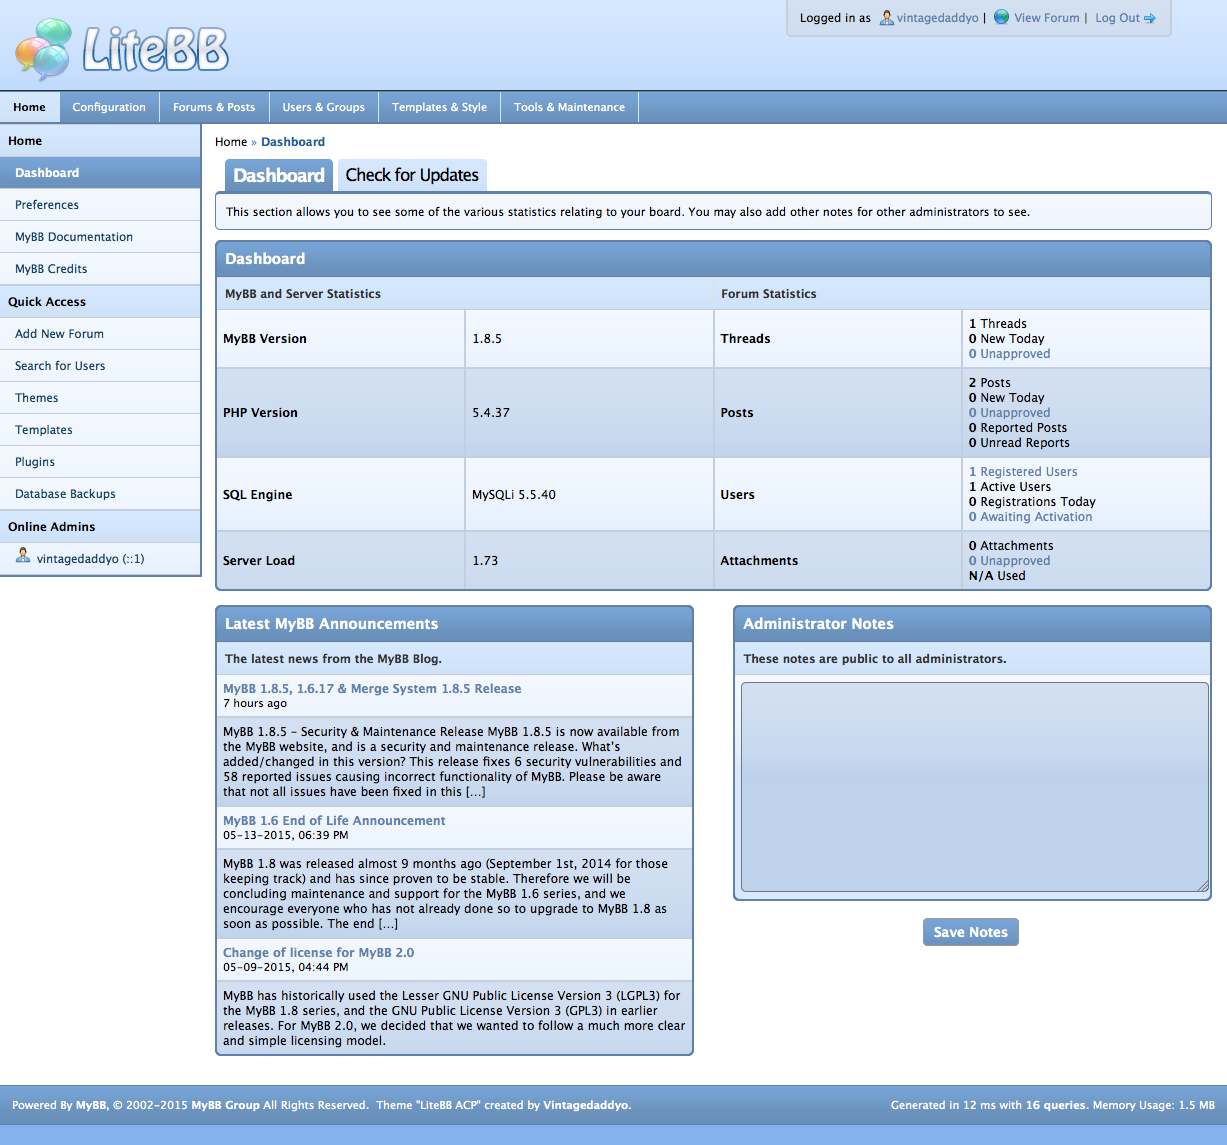This screenshot has height=1145, width=1227.
Task: Open Database Backups from Quick Access
Action: pyautogui.click(x=65, y=494)
